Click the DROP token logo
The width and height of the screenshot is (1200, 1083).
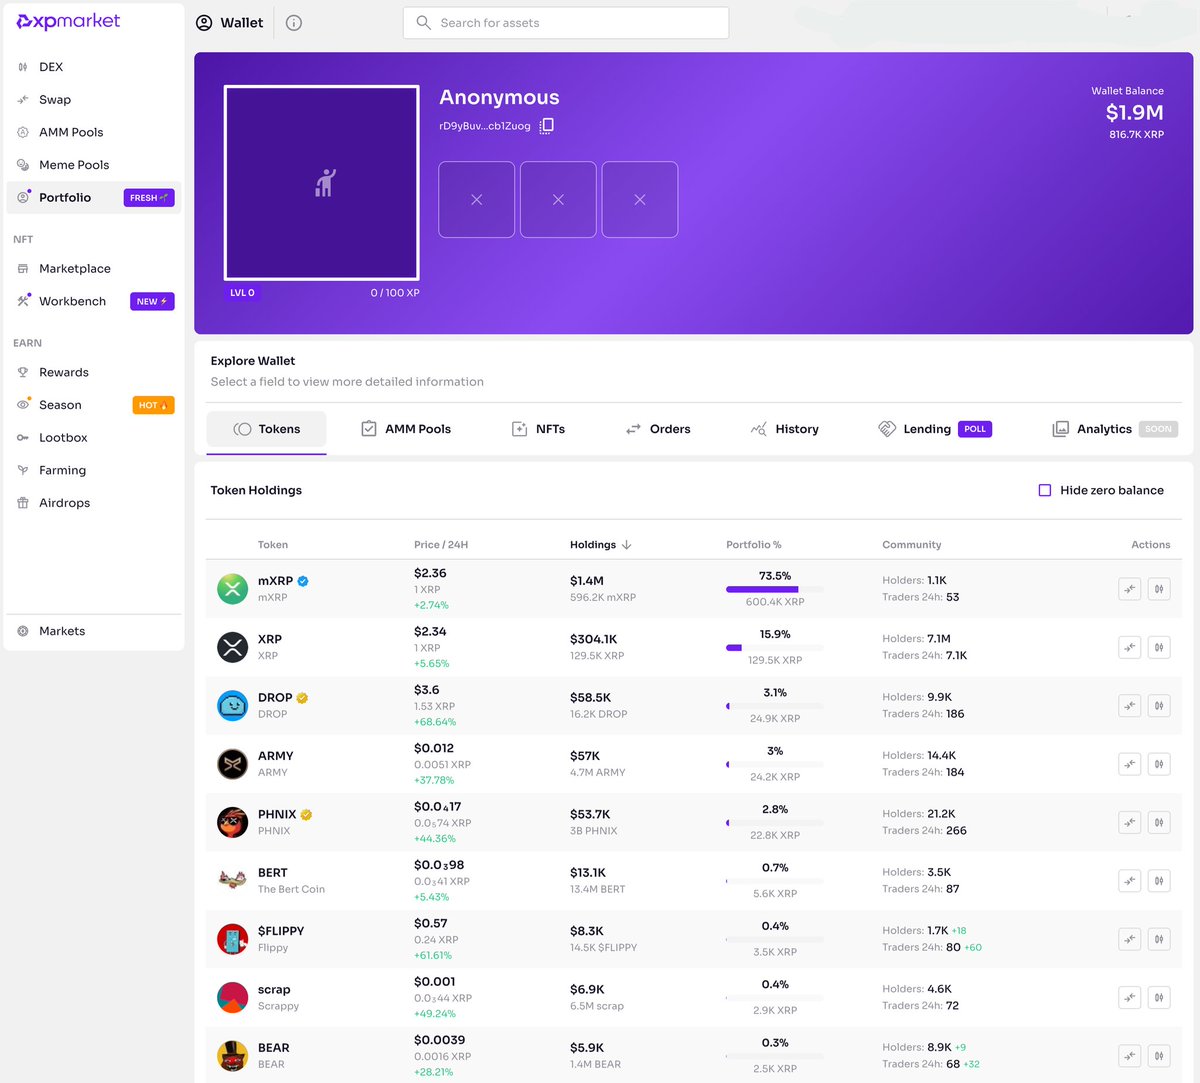(x=233, y=706)
